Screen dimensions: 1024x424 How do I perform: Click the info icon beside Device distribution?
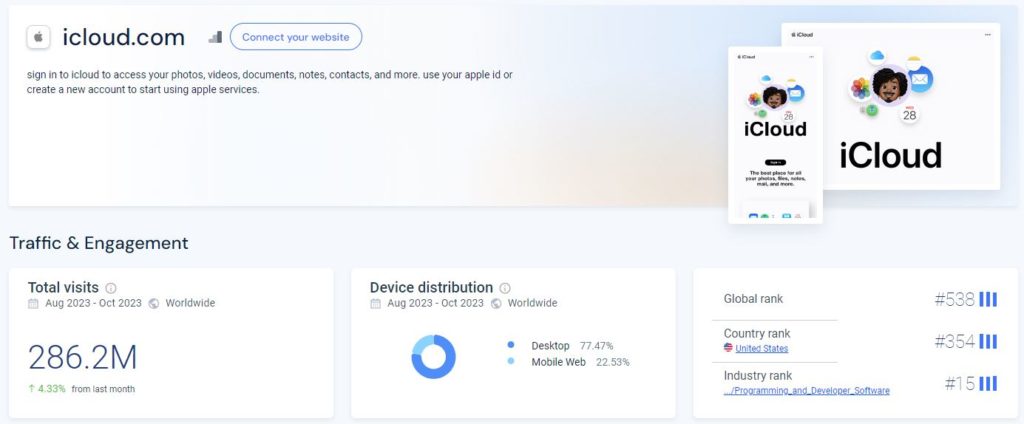505,288
